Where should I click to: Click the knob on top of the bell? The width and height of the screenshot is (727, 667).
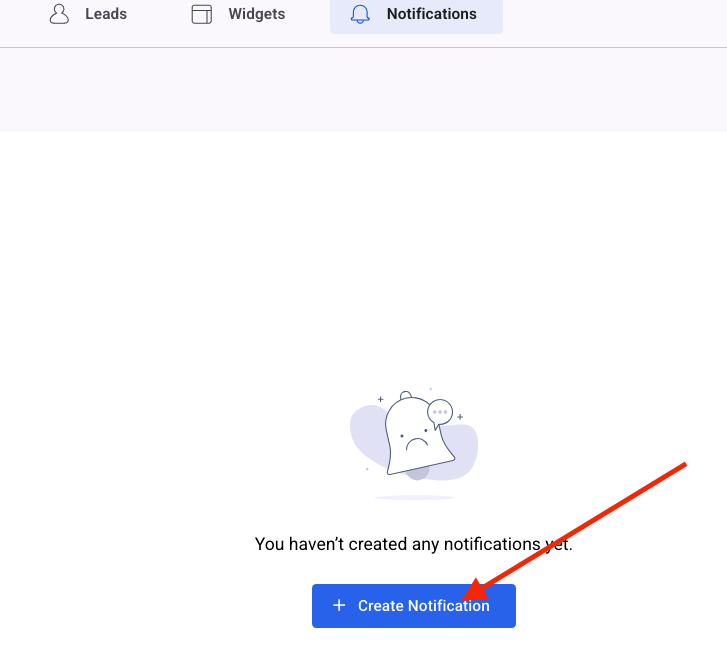coord(405,395)
